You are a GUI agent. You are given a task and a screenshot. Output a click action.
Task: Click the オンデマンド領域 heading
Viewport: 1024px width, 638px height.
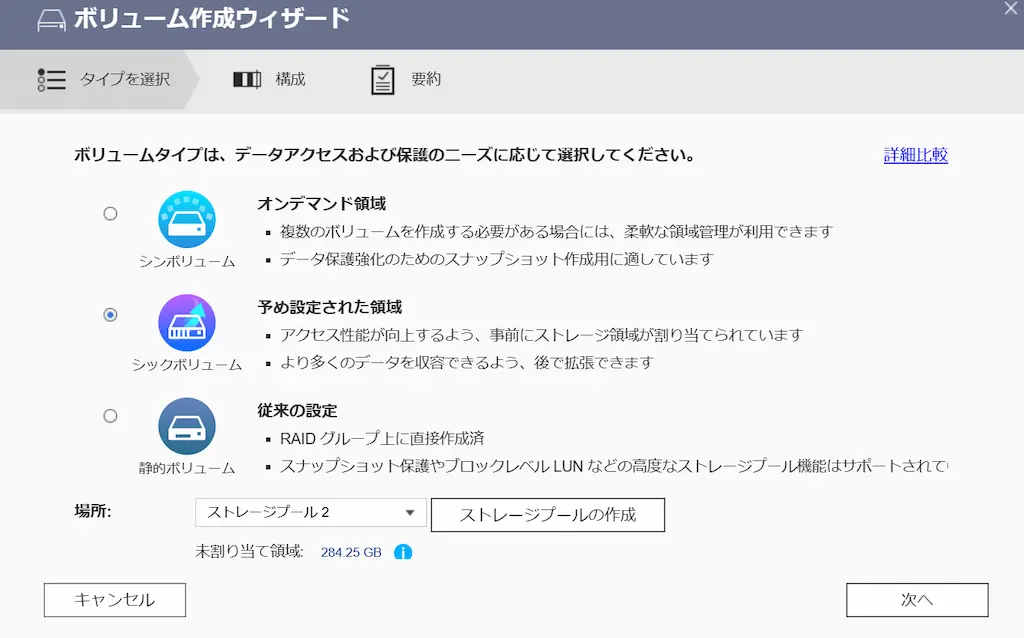321,204
